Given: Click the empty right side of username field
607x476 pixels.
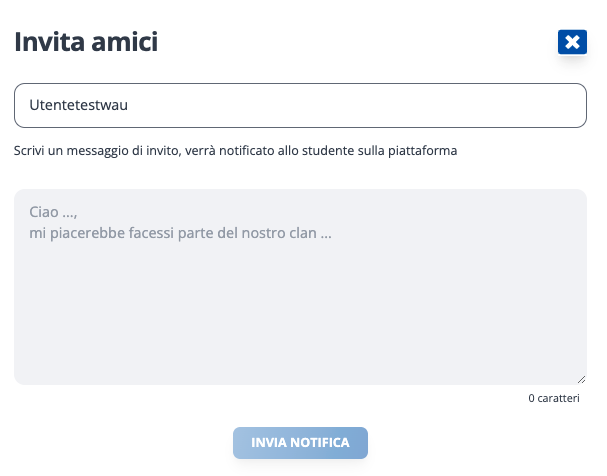Looking at the screenshot, I should (450, 105).
